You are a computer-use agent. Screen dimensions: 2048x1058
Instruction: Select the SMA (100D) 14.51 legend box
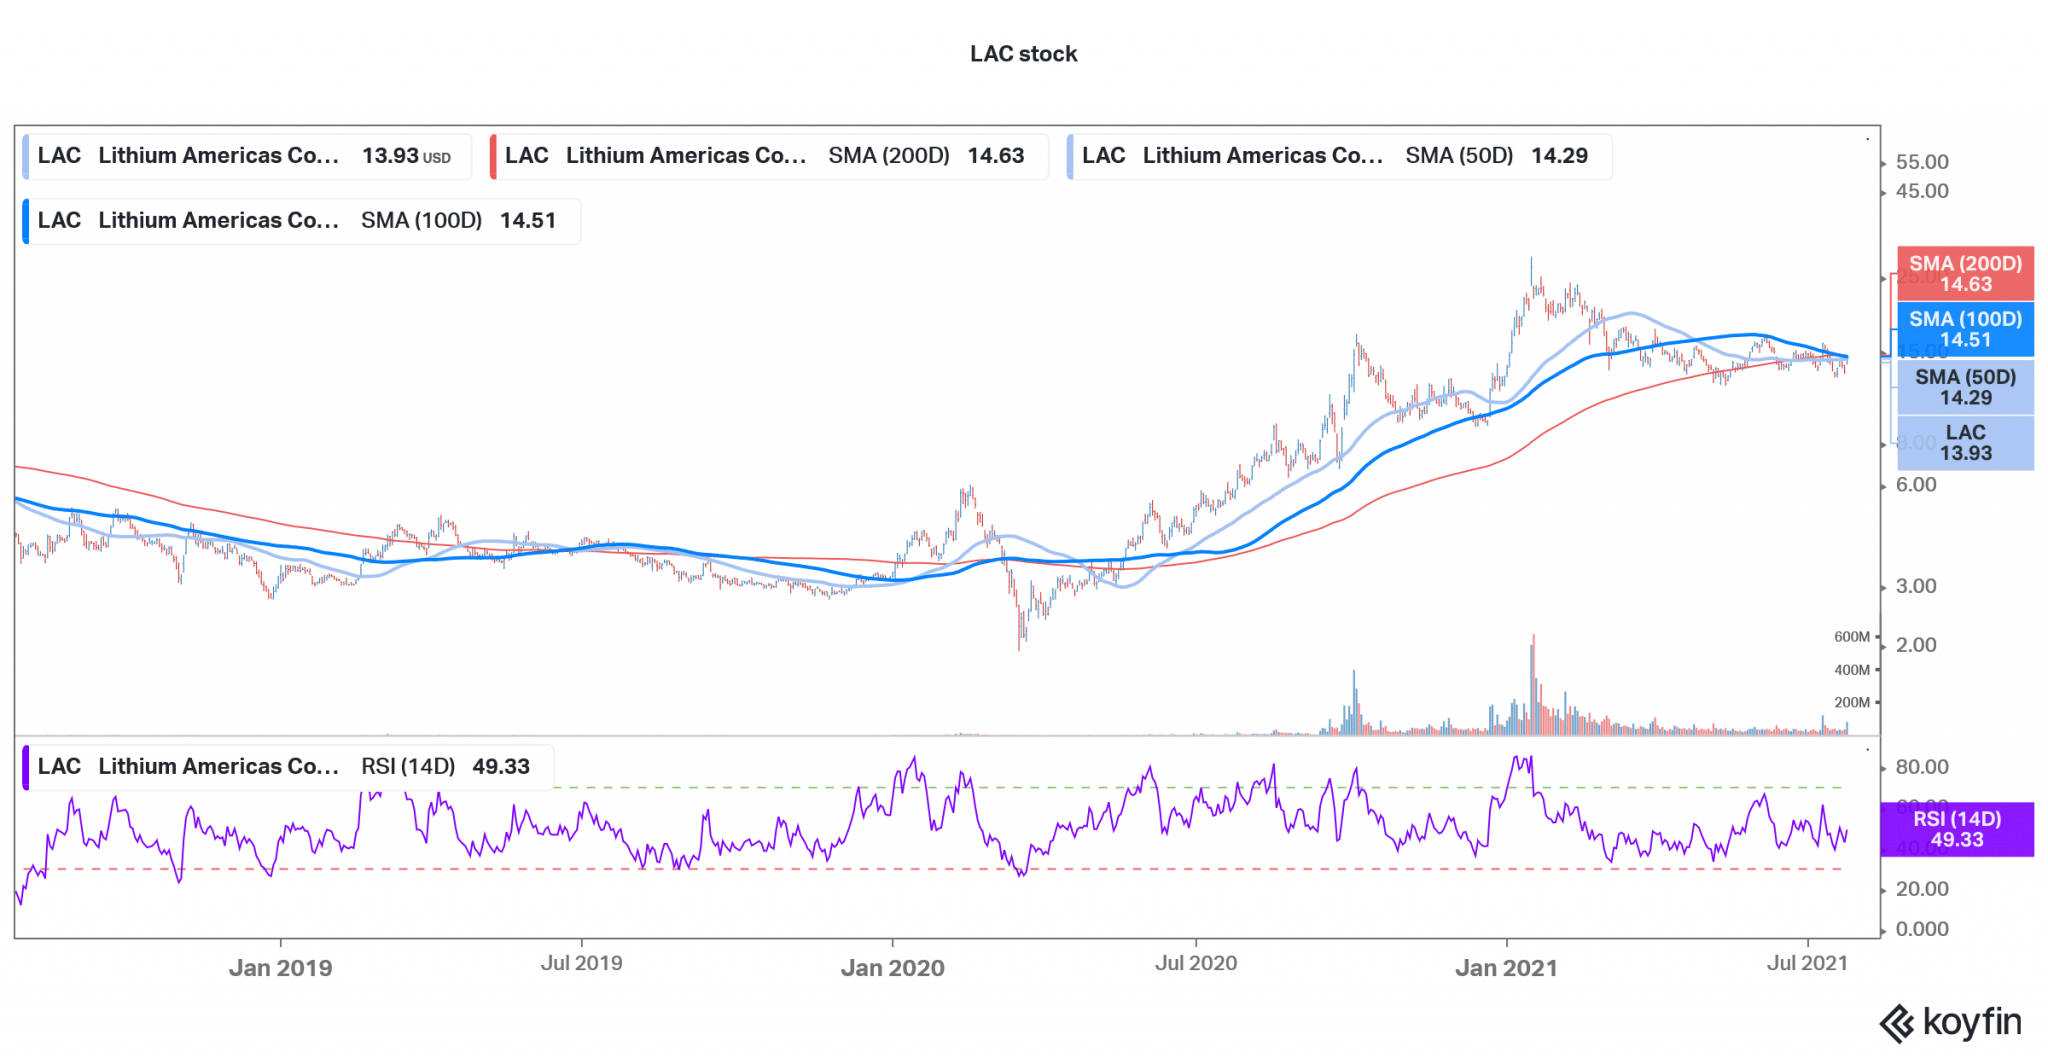[301, 221]
